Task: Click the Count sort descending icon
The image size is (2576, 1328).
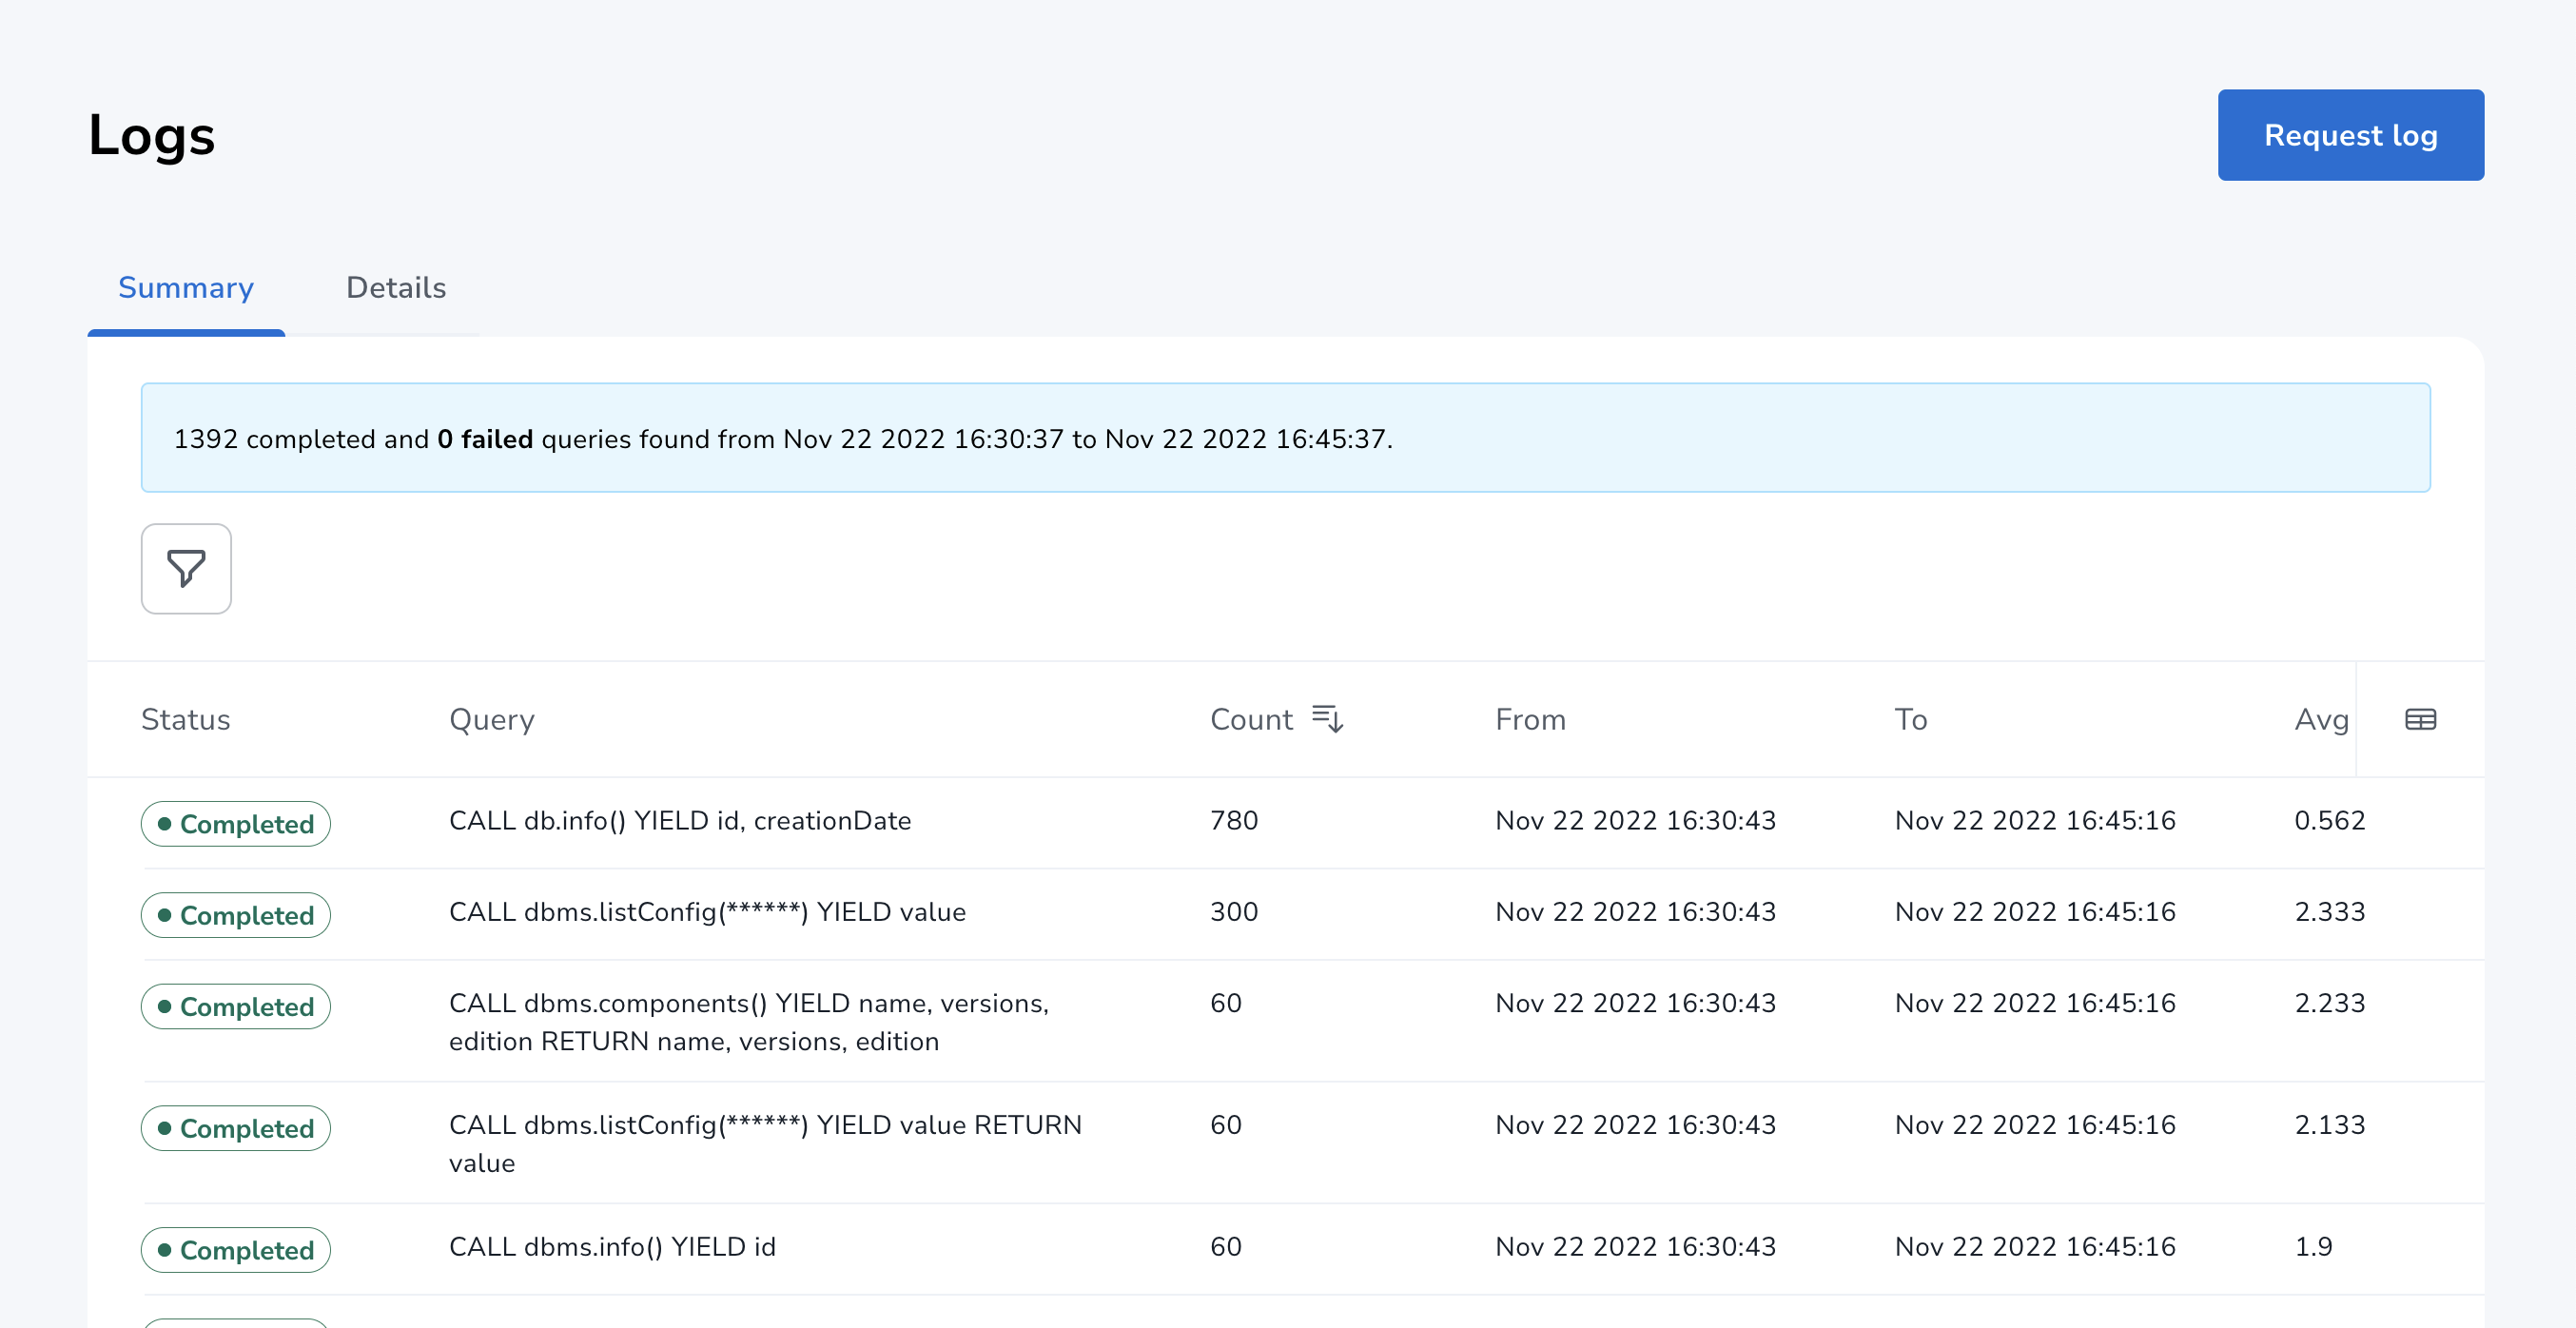Action: click(1327, 719)
